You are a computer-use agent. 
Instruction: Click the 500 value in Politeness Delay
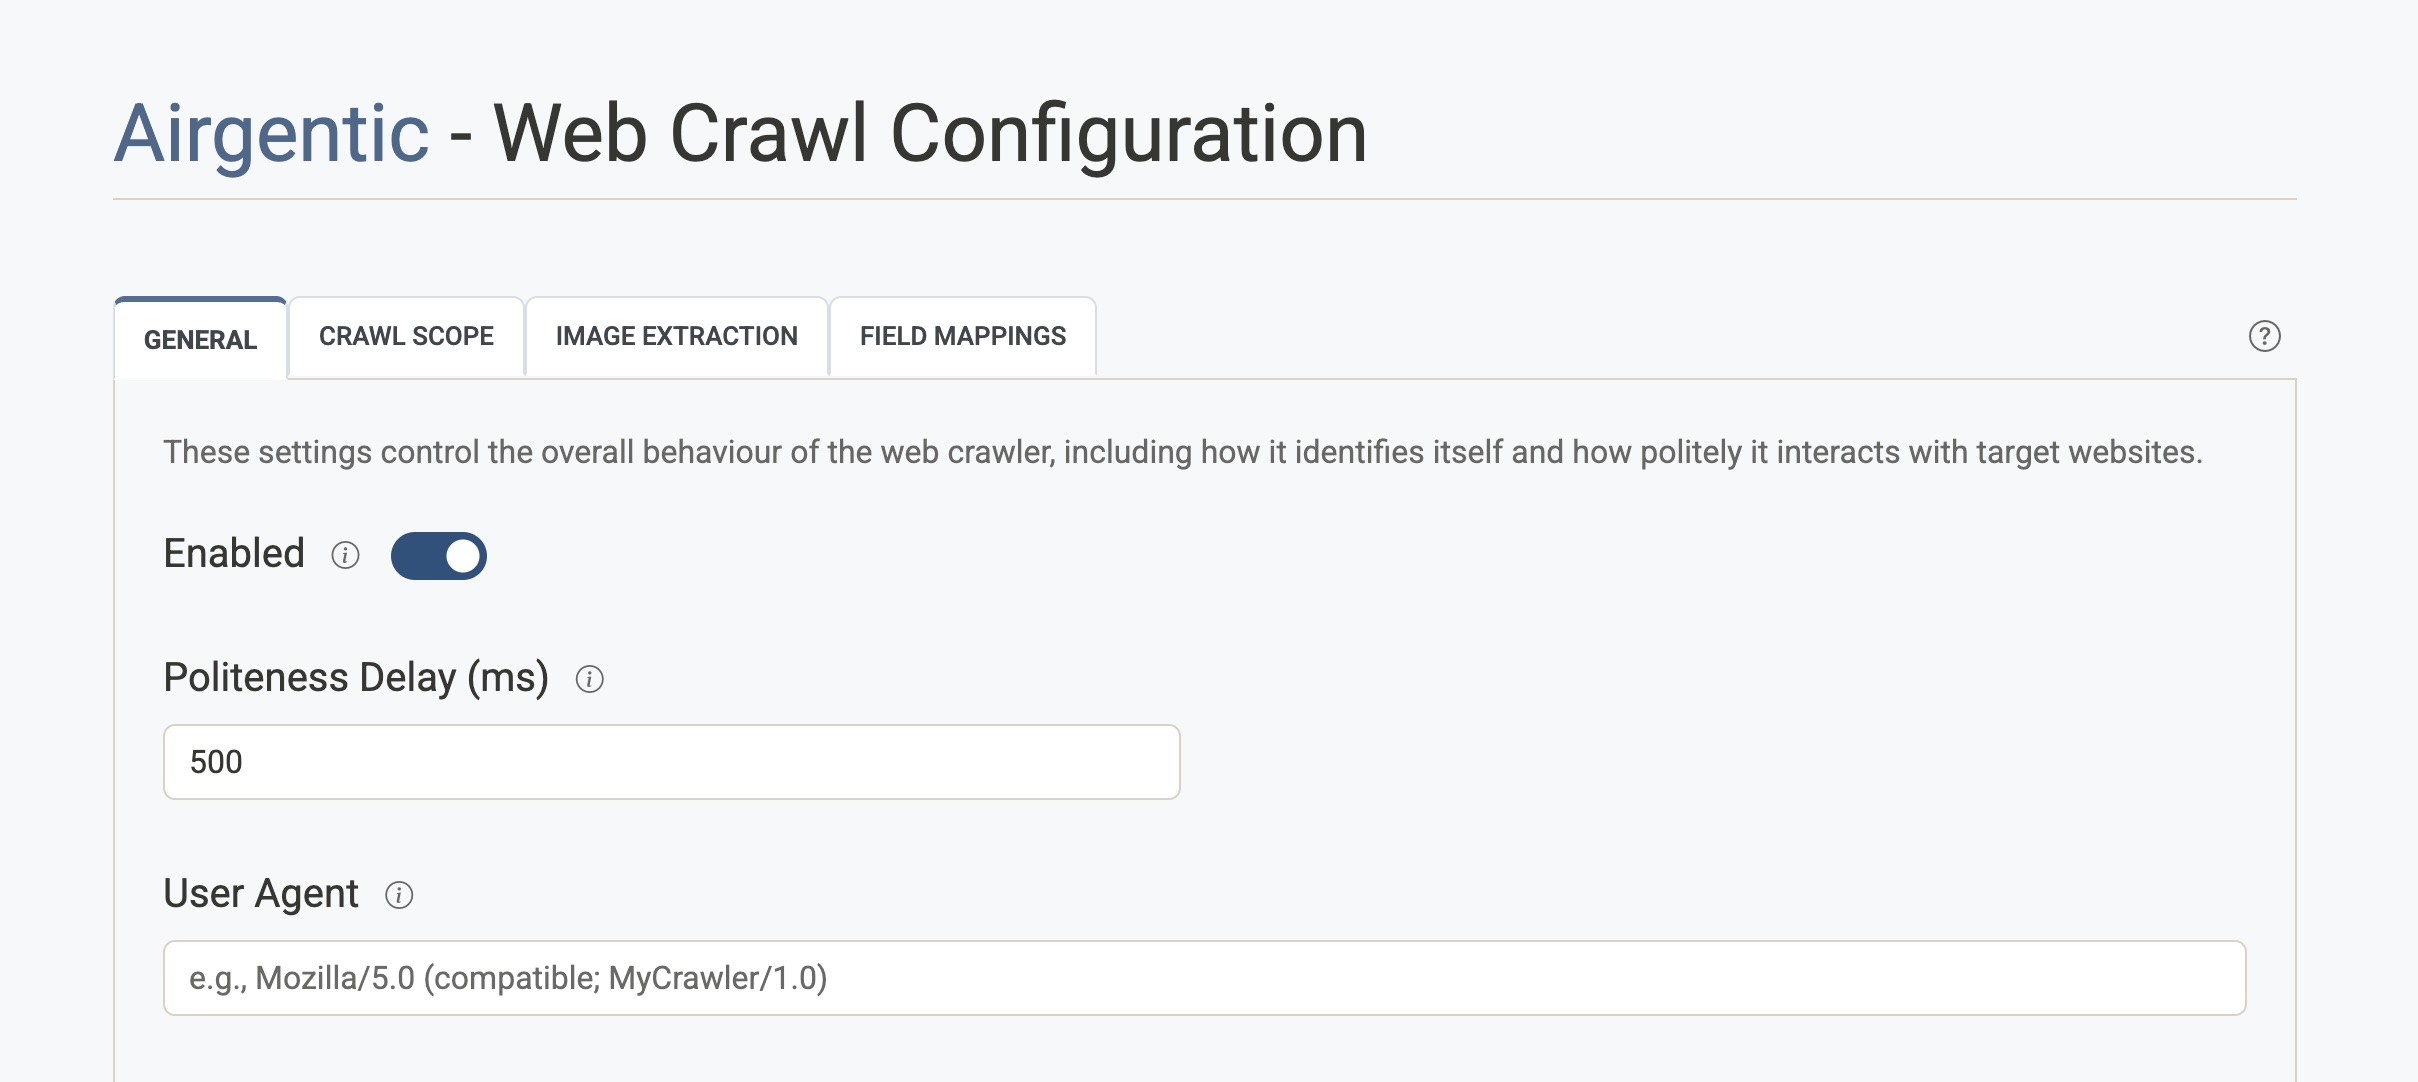216,762
